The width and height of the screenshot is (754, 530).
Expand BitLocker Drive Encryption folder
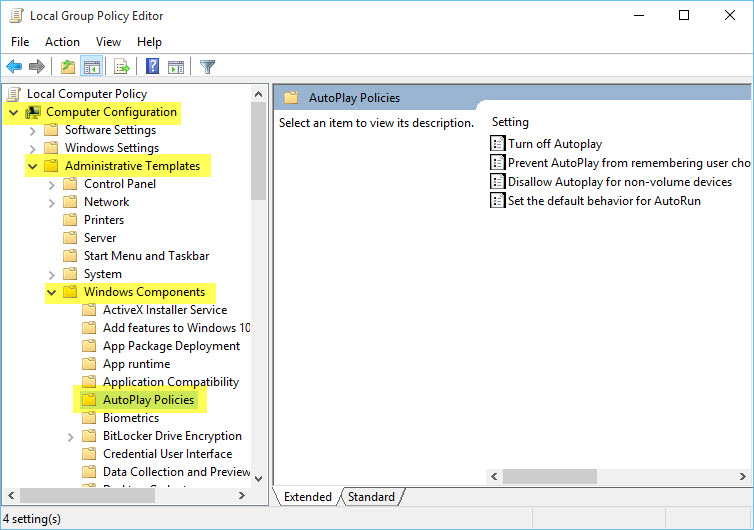coord(70,436)
